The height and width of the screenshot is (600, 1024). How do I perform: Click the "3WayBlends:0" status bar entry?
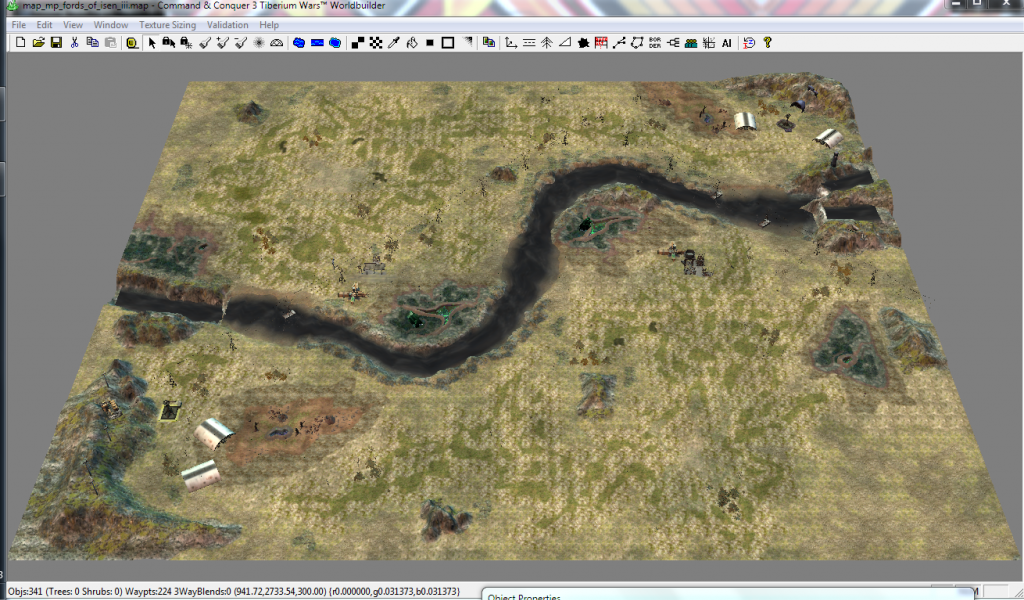pyautogui.click(x=203, y=592)
